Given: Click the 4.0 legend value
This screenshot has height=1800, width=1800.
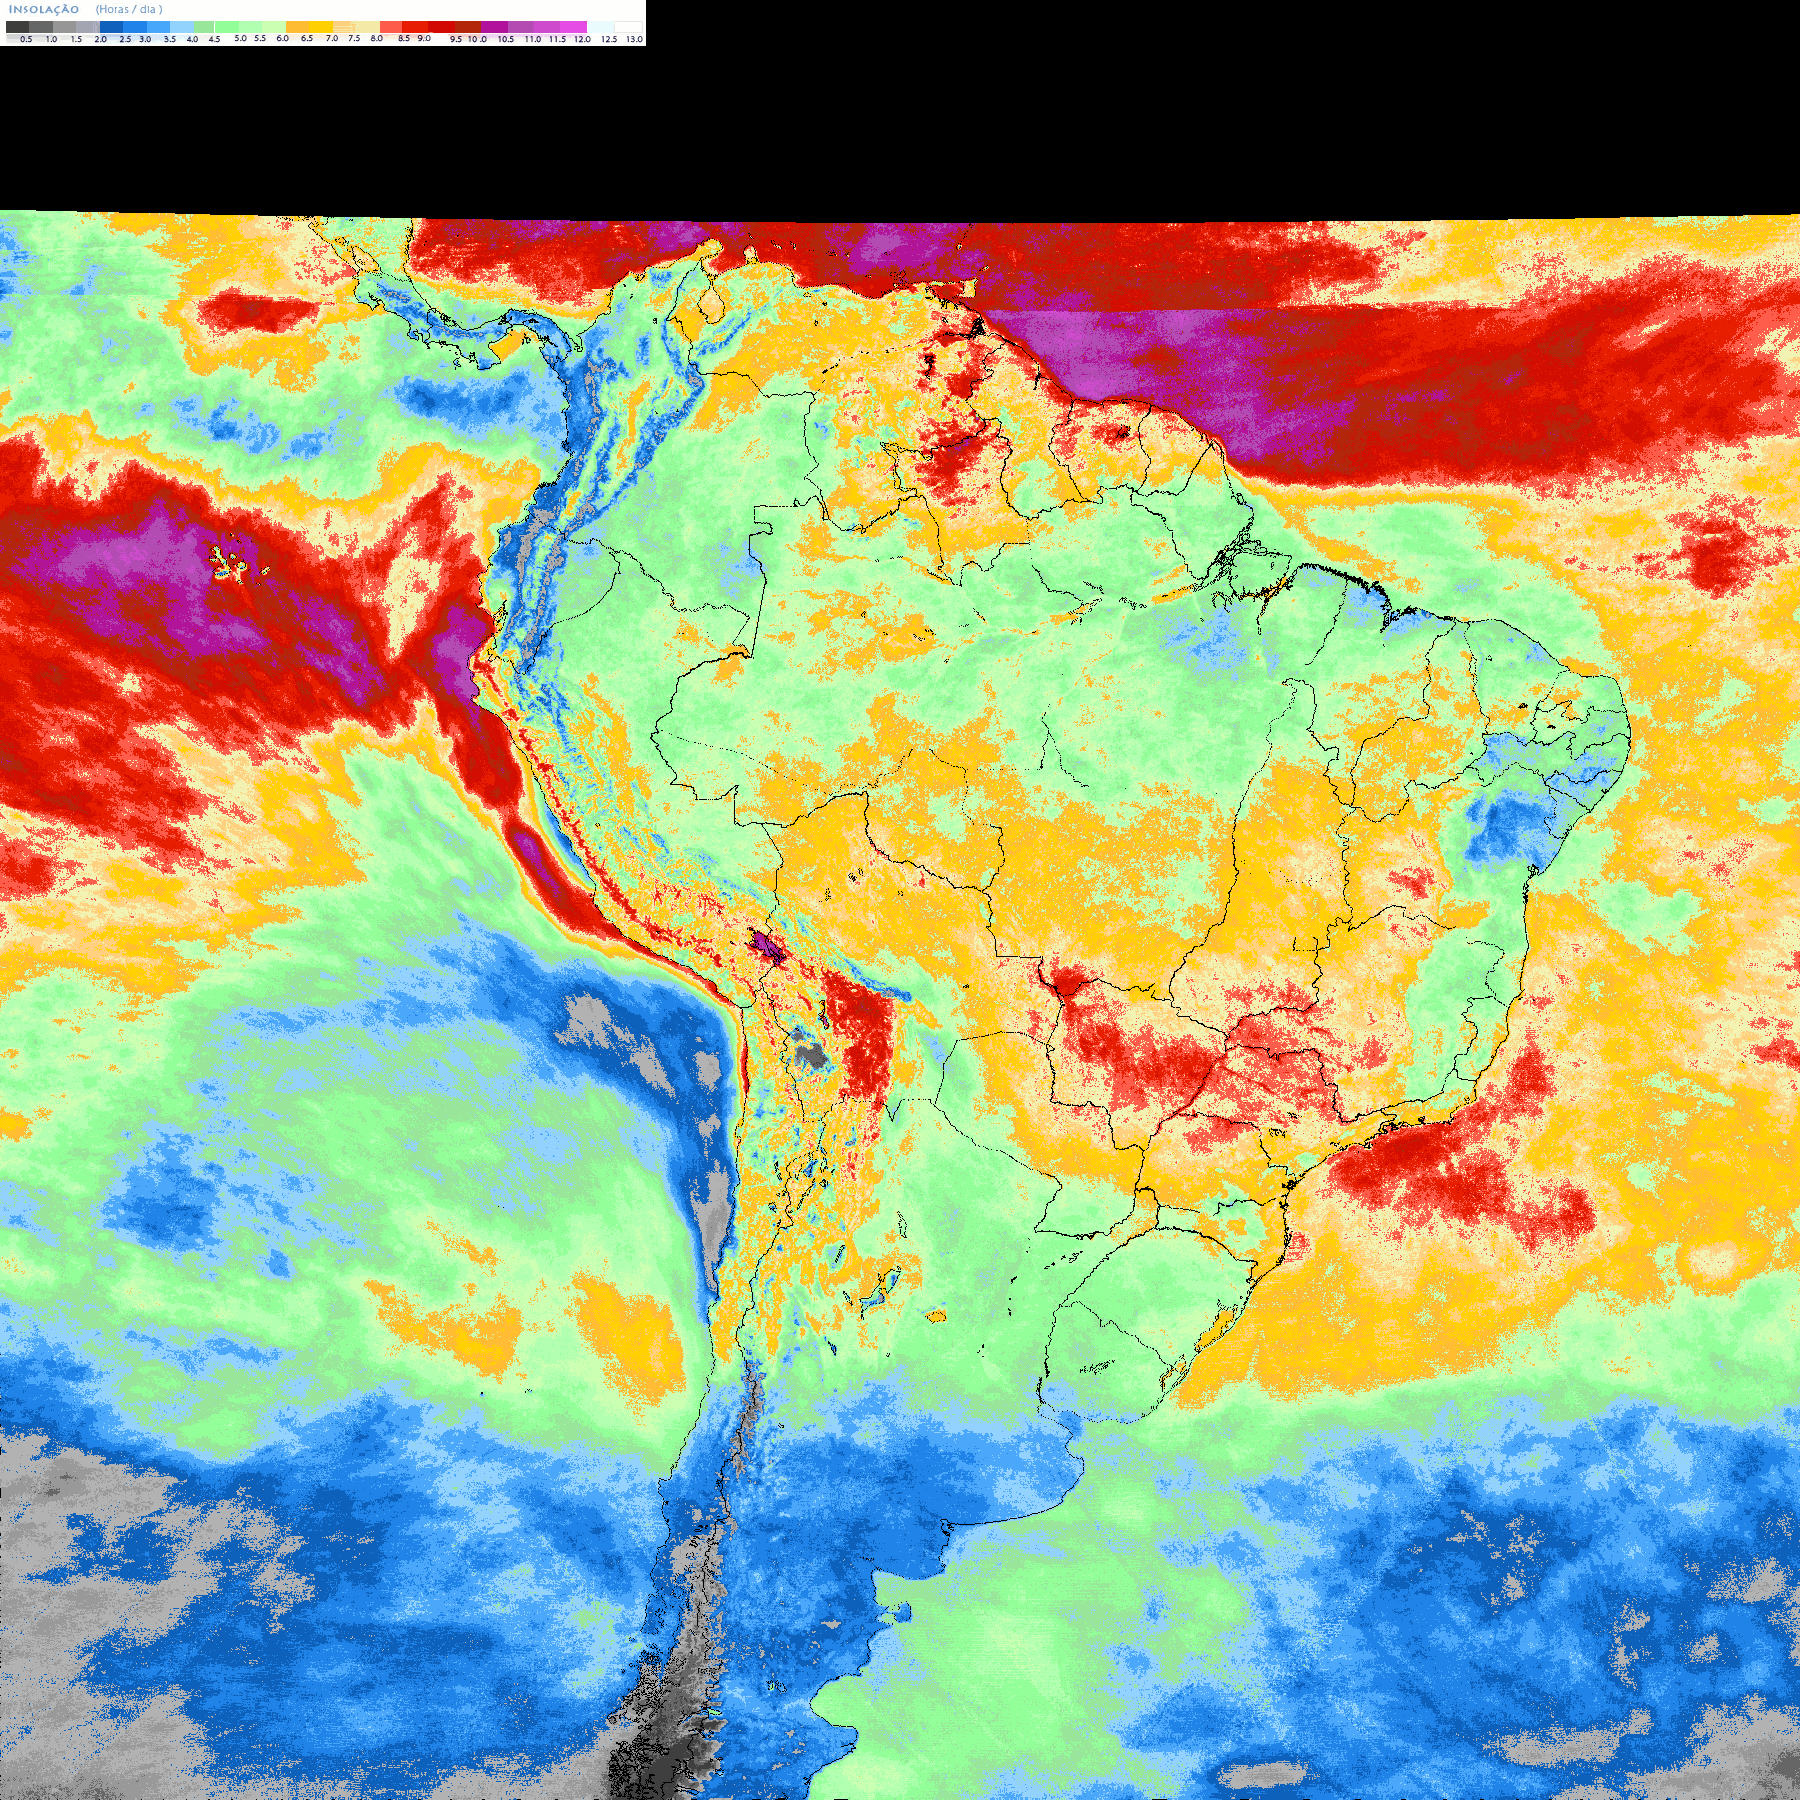Looking at the screenshot, I should pyautogui.click(x=192, y=39).
